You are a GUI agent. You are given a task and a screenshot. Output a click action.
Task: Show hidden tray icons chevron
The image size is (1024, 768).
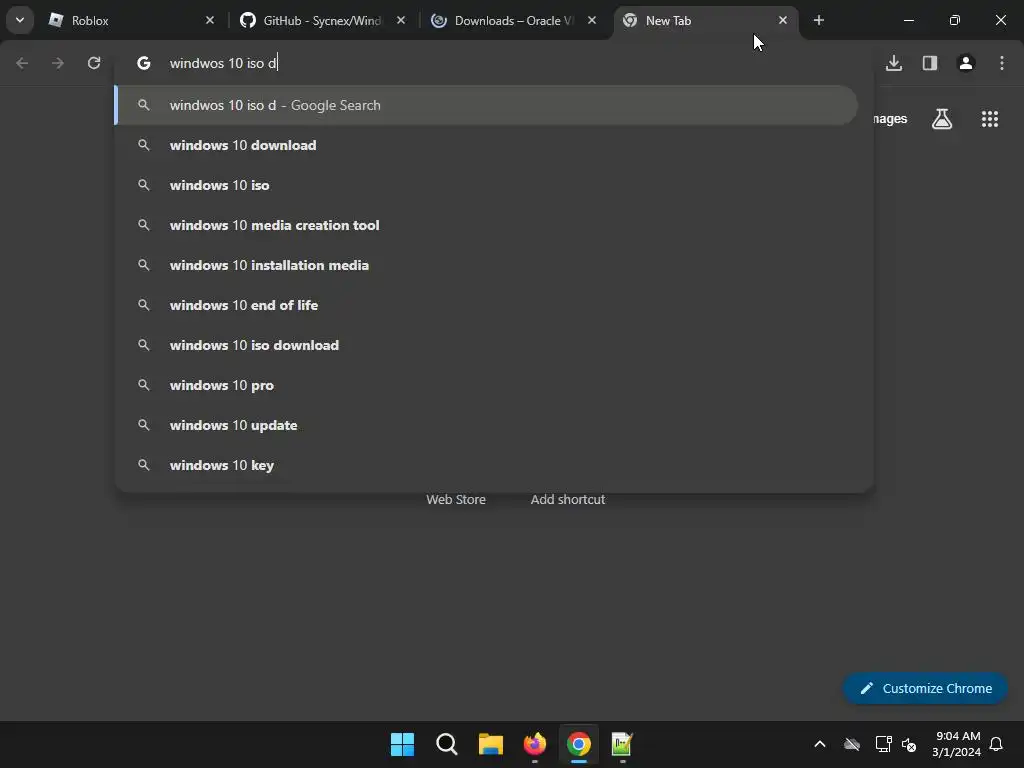pyautogui.click(x=820, y=744)
